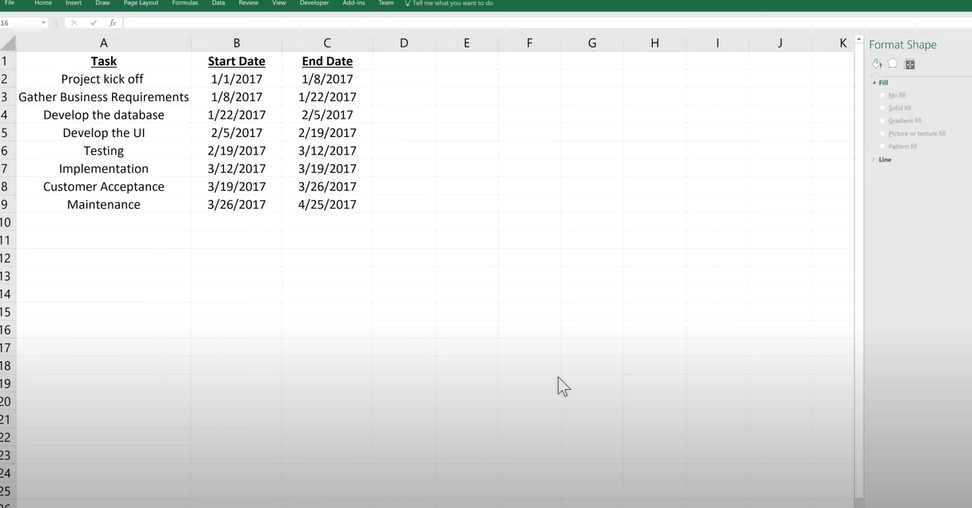Select the Maintenance task cell
Image resolution: width=972 pixels, height=508 pixels.
click(104, 205)
